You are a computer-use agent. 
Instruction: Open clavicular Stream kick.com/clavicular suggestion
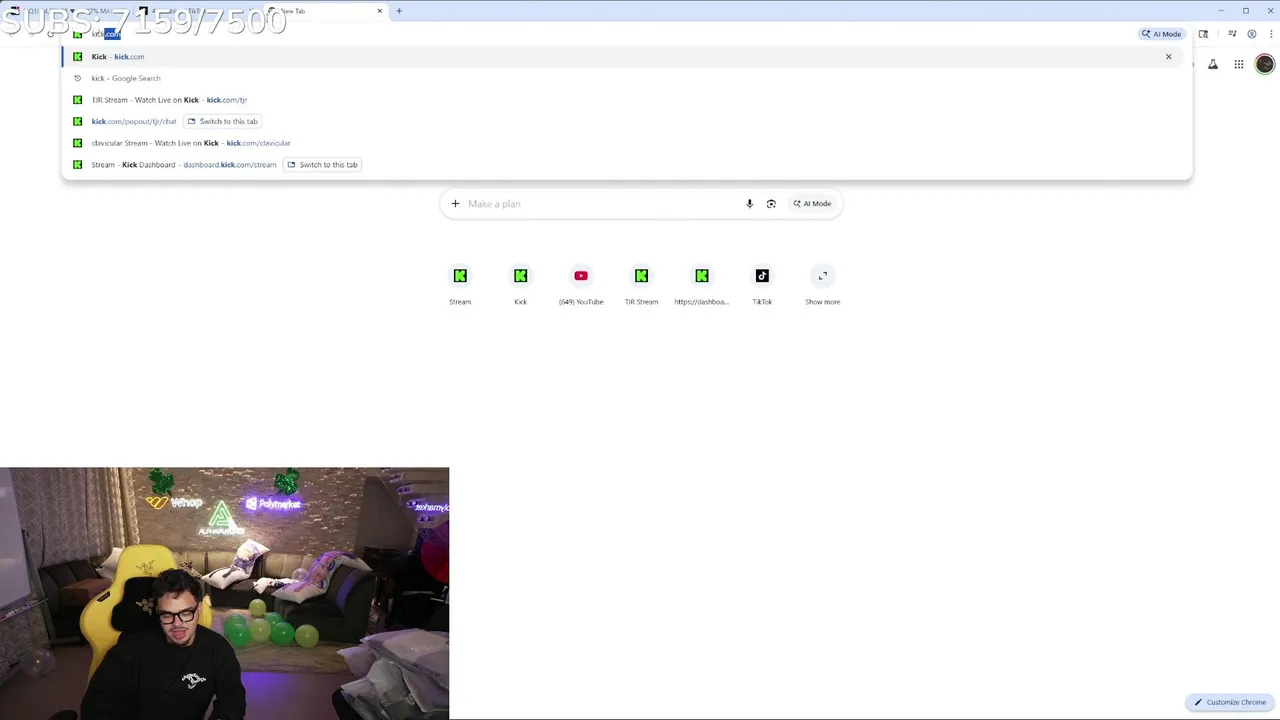click(x=626, y=143)
